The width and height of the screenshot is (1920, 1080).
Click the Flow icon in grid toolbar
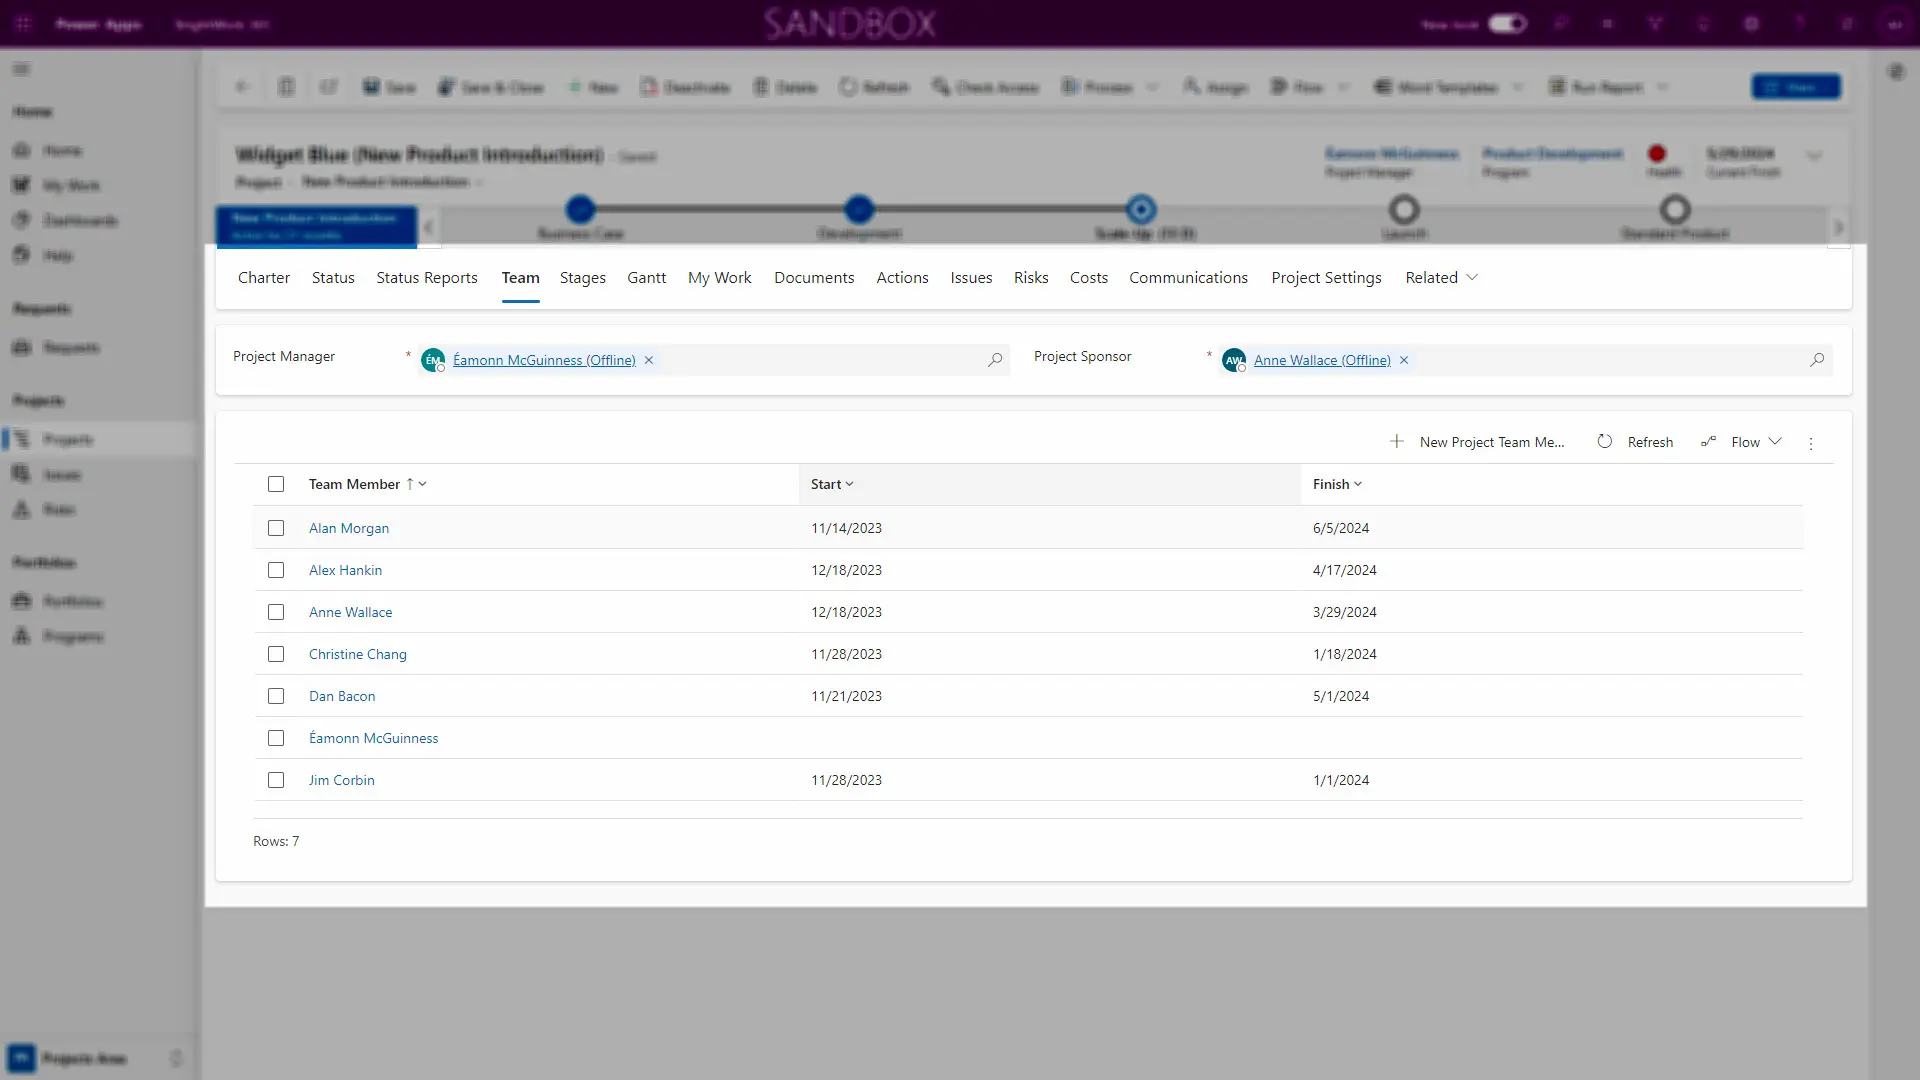tap(1709, 442)
